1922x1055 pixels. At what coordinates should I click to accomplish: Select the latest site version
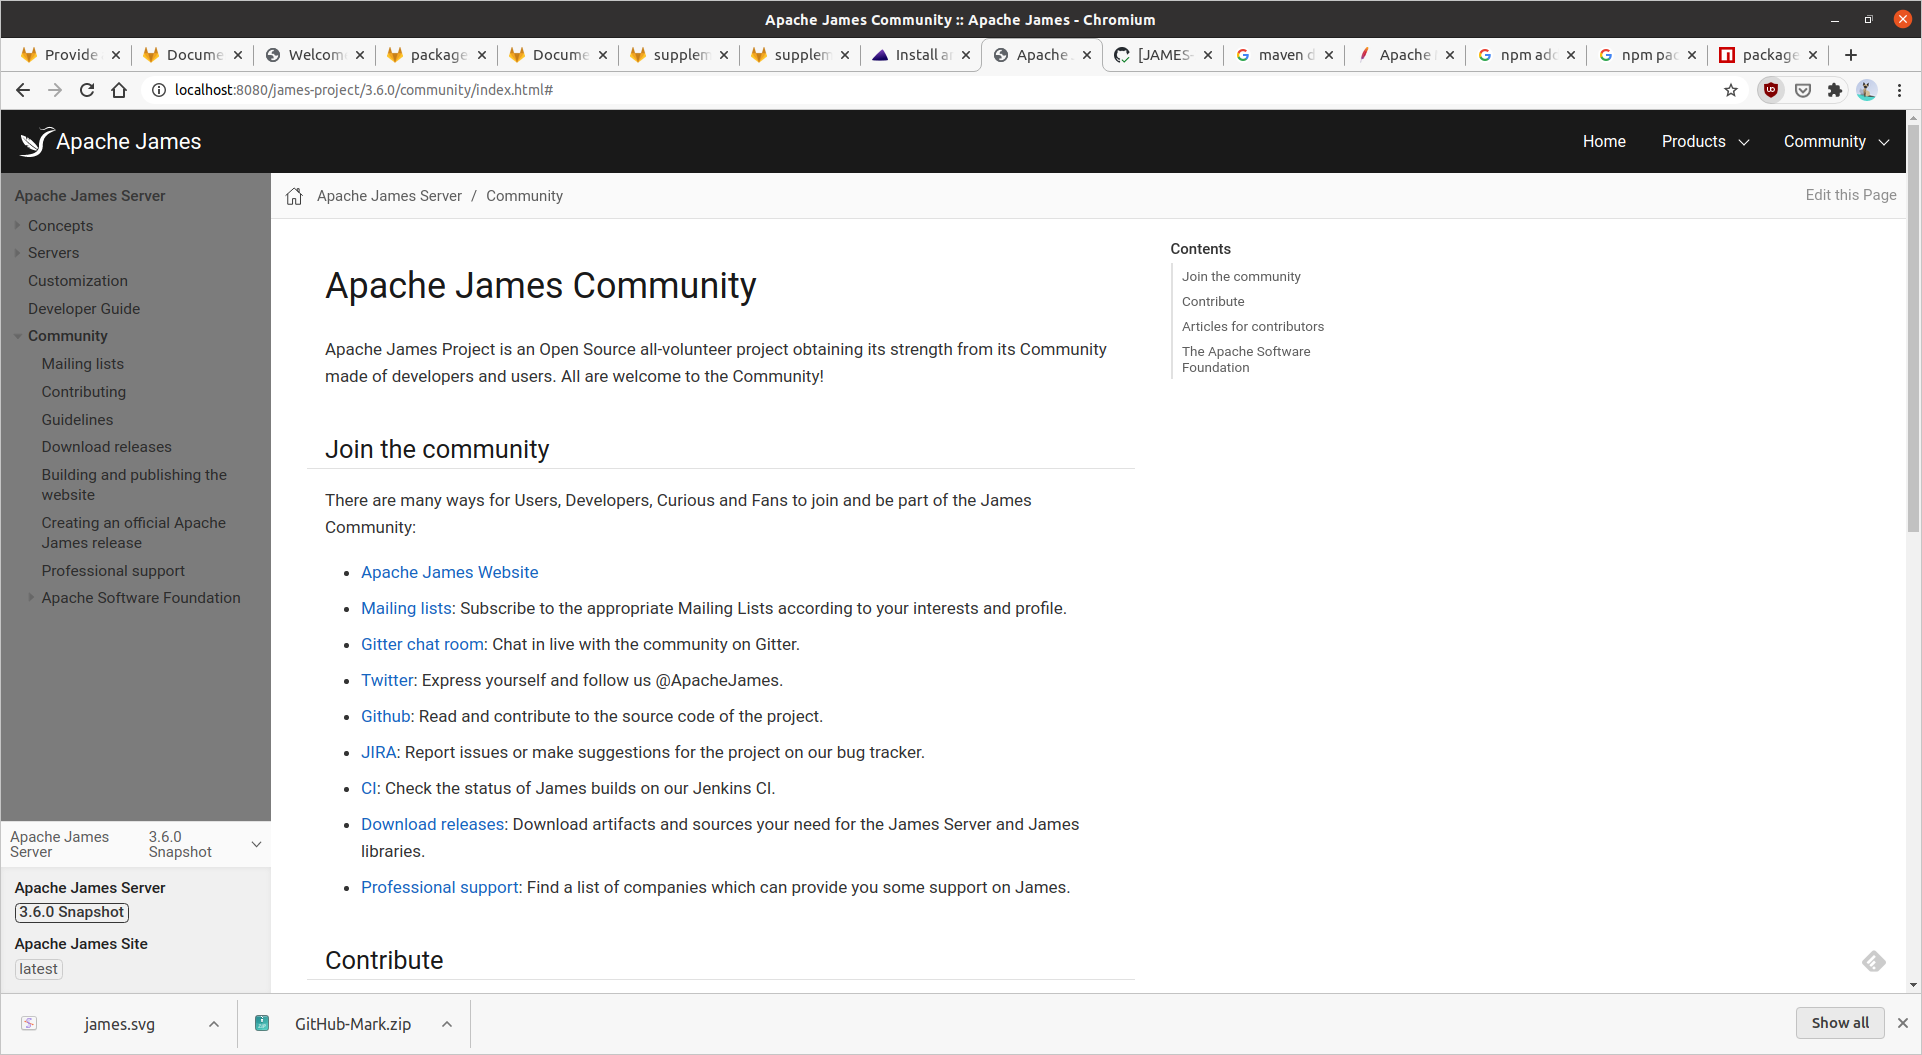[x=39, y=969]
